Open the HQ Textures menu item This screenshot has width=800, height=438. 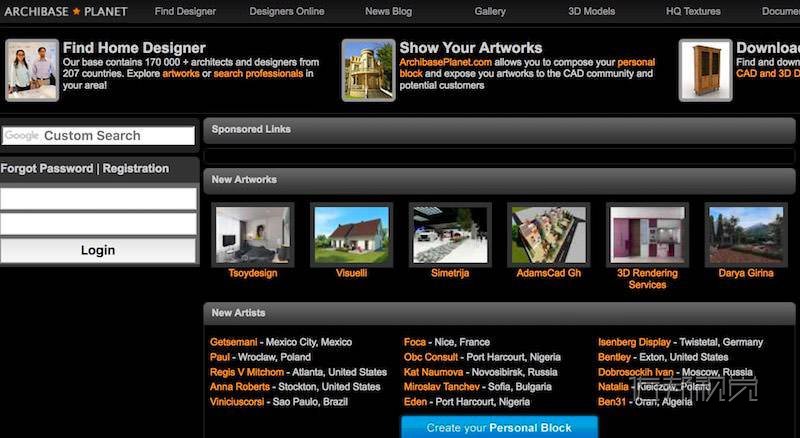[x=693, y=12]
